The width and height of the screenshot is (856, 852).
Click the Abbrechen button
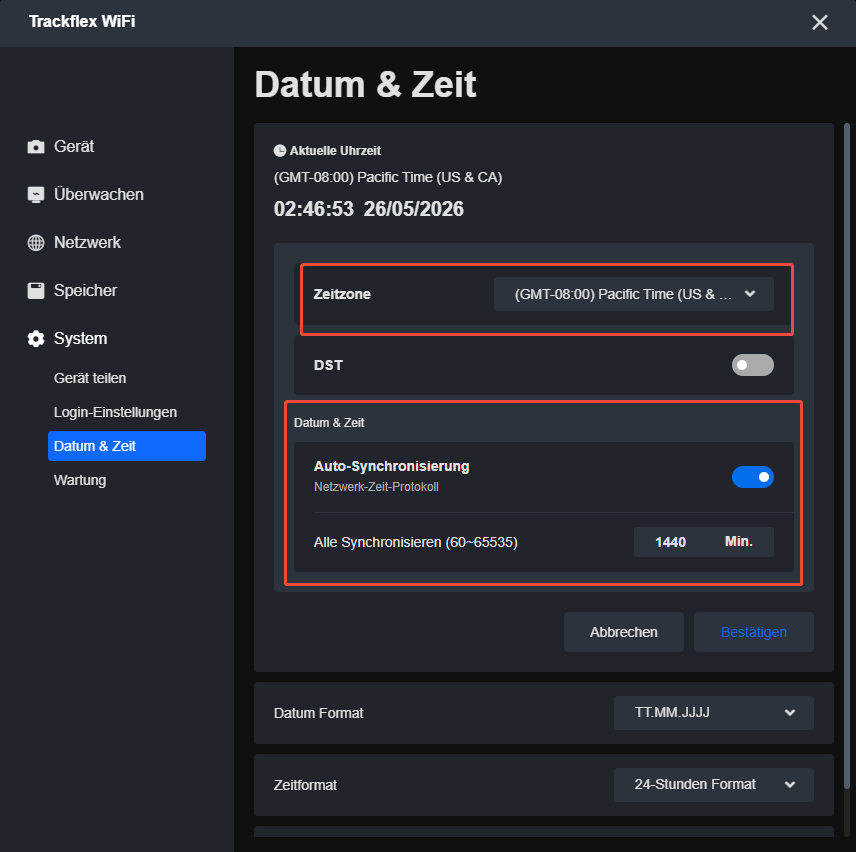[x=623, y=632]
